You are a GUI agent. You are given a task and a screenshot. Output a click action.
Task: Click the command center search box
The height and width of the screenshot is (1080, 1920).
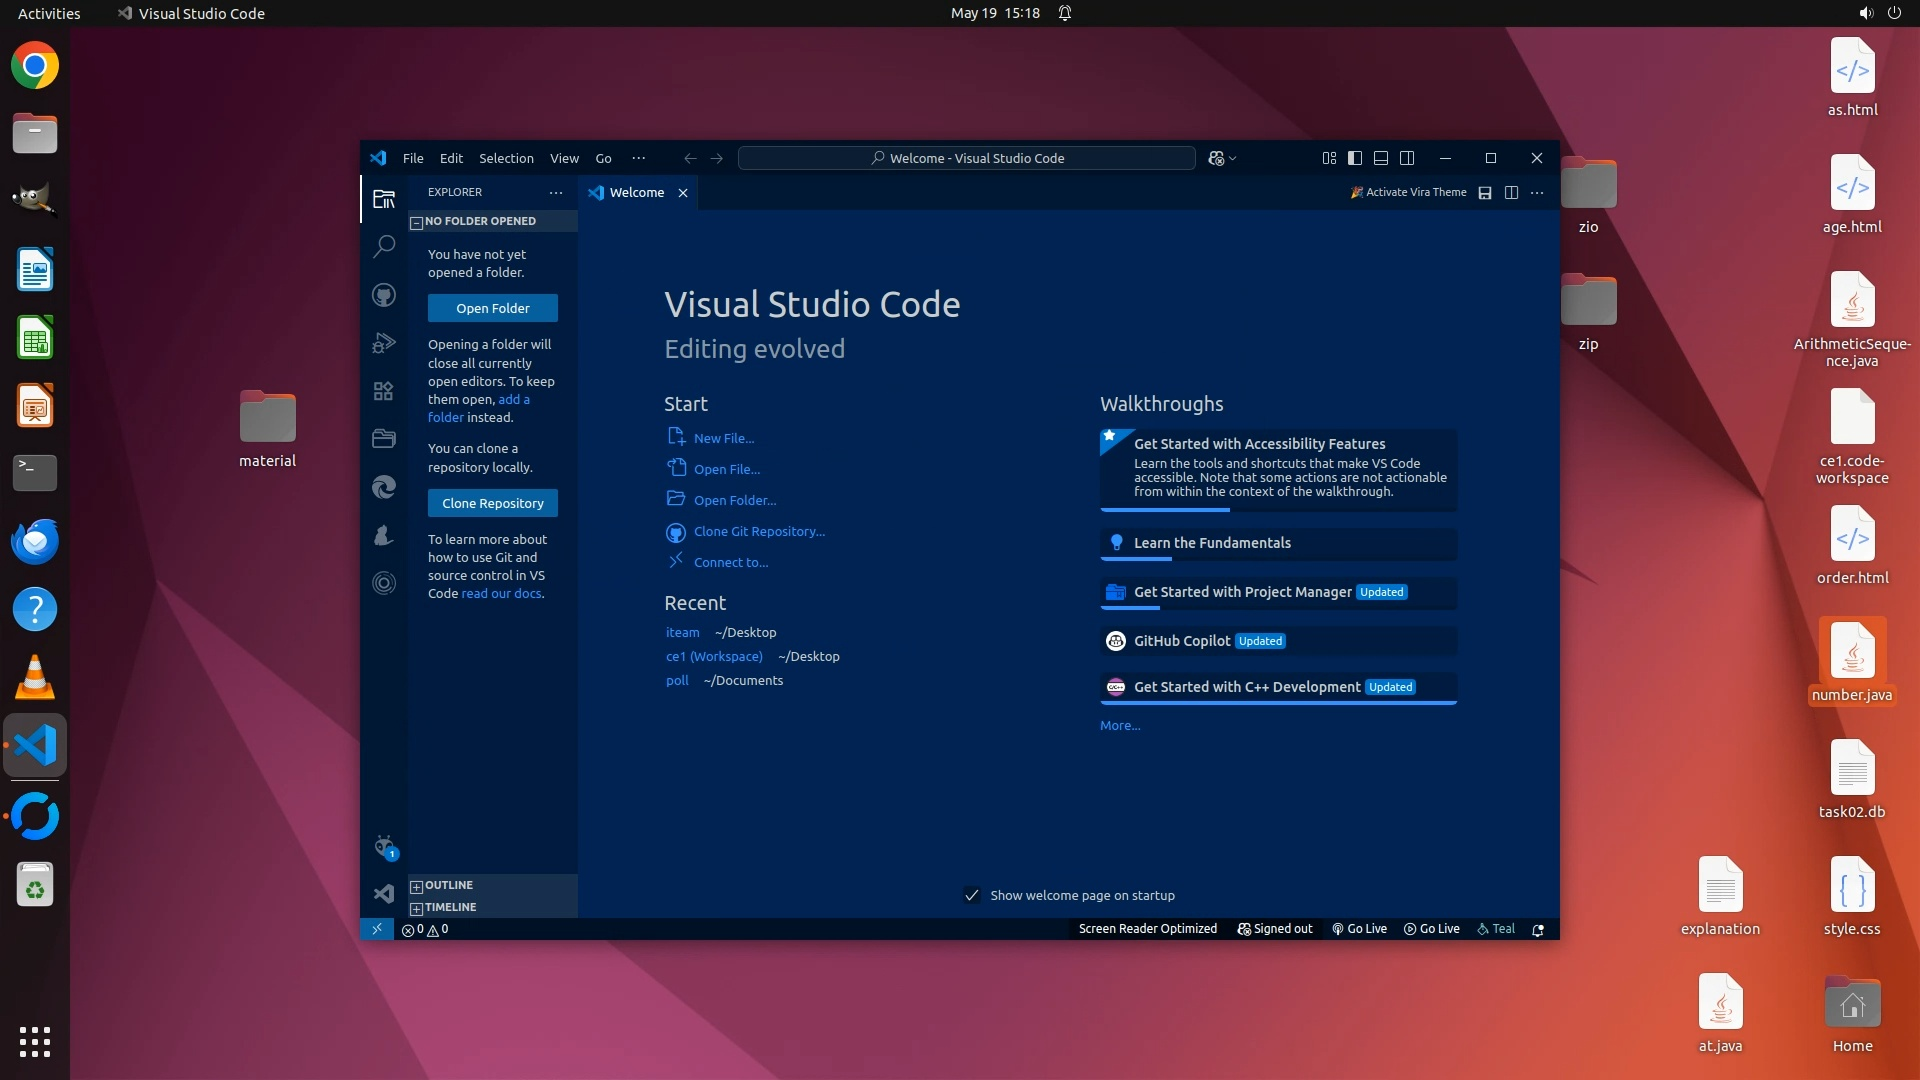coord(966,158)
